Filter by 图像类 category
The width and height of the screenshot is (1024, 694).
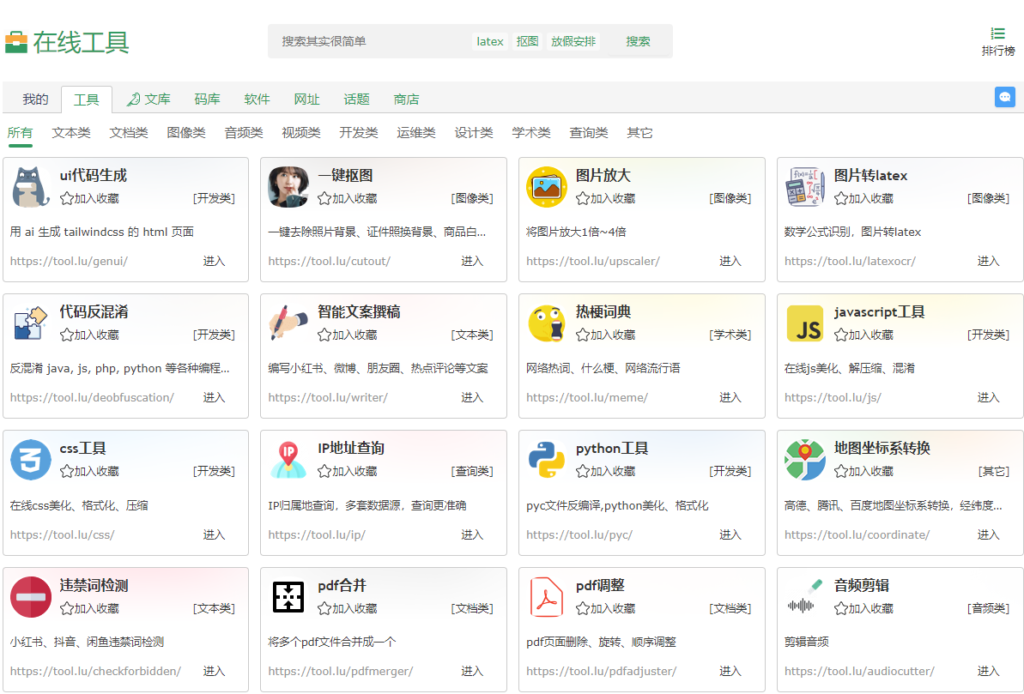click(x=186, y=133)
